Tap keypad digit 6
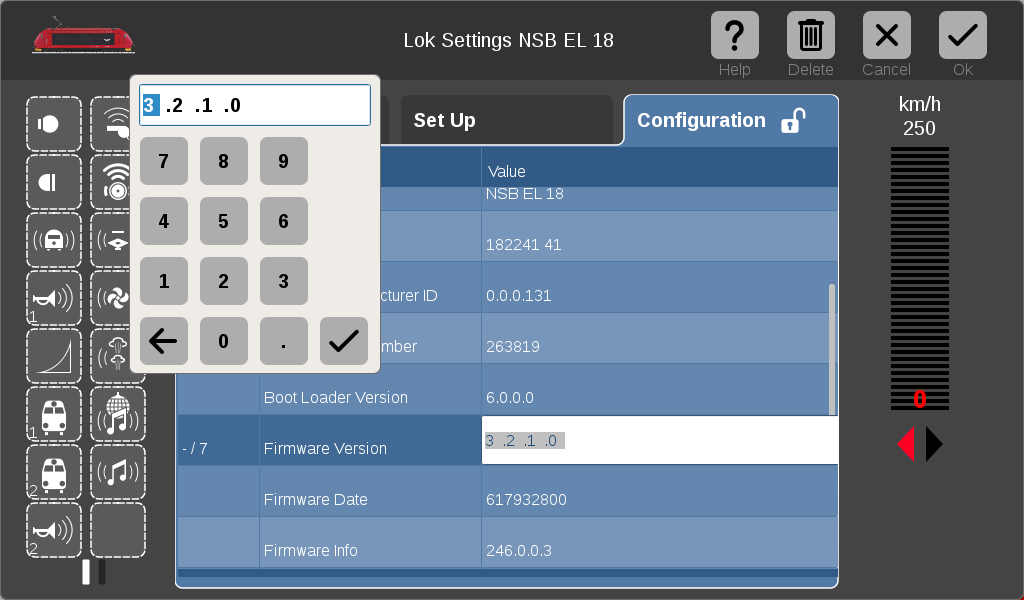Screen dimensions: 1024x600 (x=284, y=221)
